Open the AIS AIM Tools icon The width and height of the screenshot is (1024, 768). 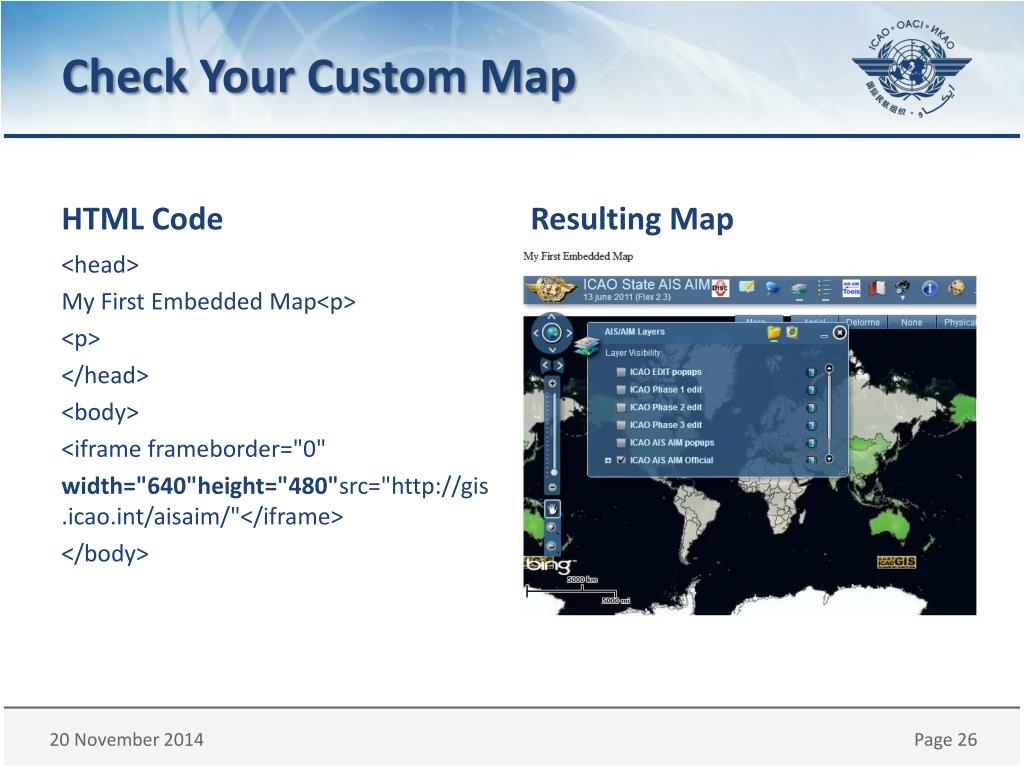tap(851, 288)
